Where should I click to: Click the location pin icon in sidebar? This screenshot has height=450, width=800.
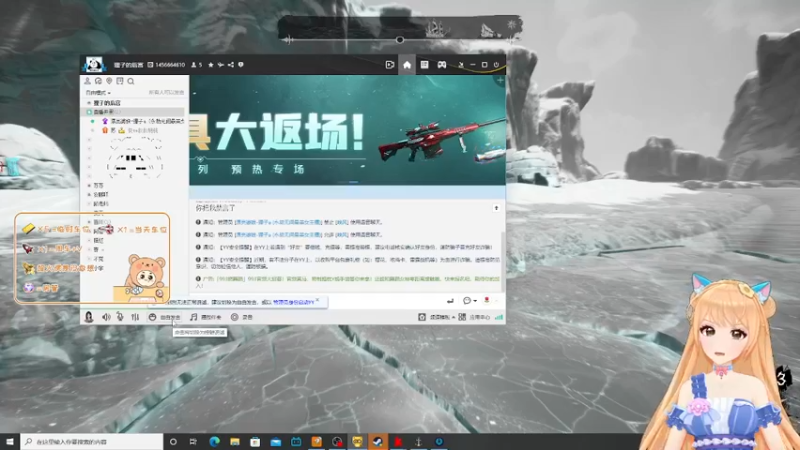coord(109,81)
